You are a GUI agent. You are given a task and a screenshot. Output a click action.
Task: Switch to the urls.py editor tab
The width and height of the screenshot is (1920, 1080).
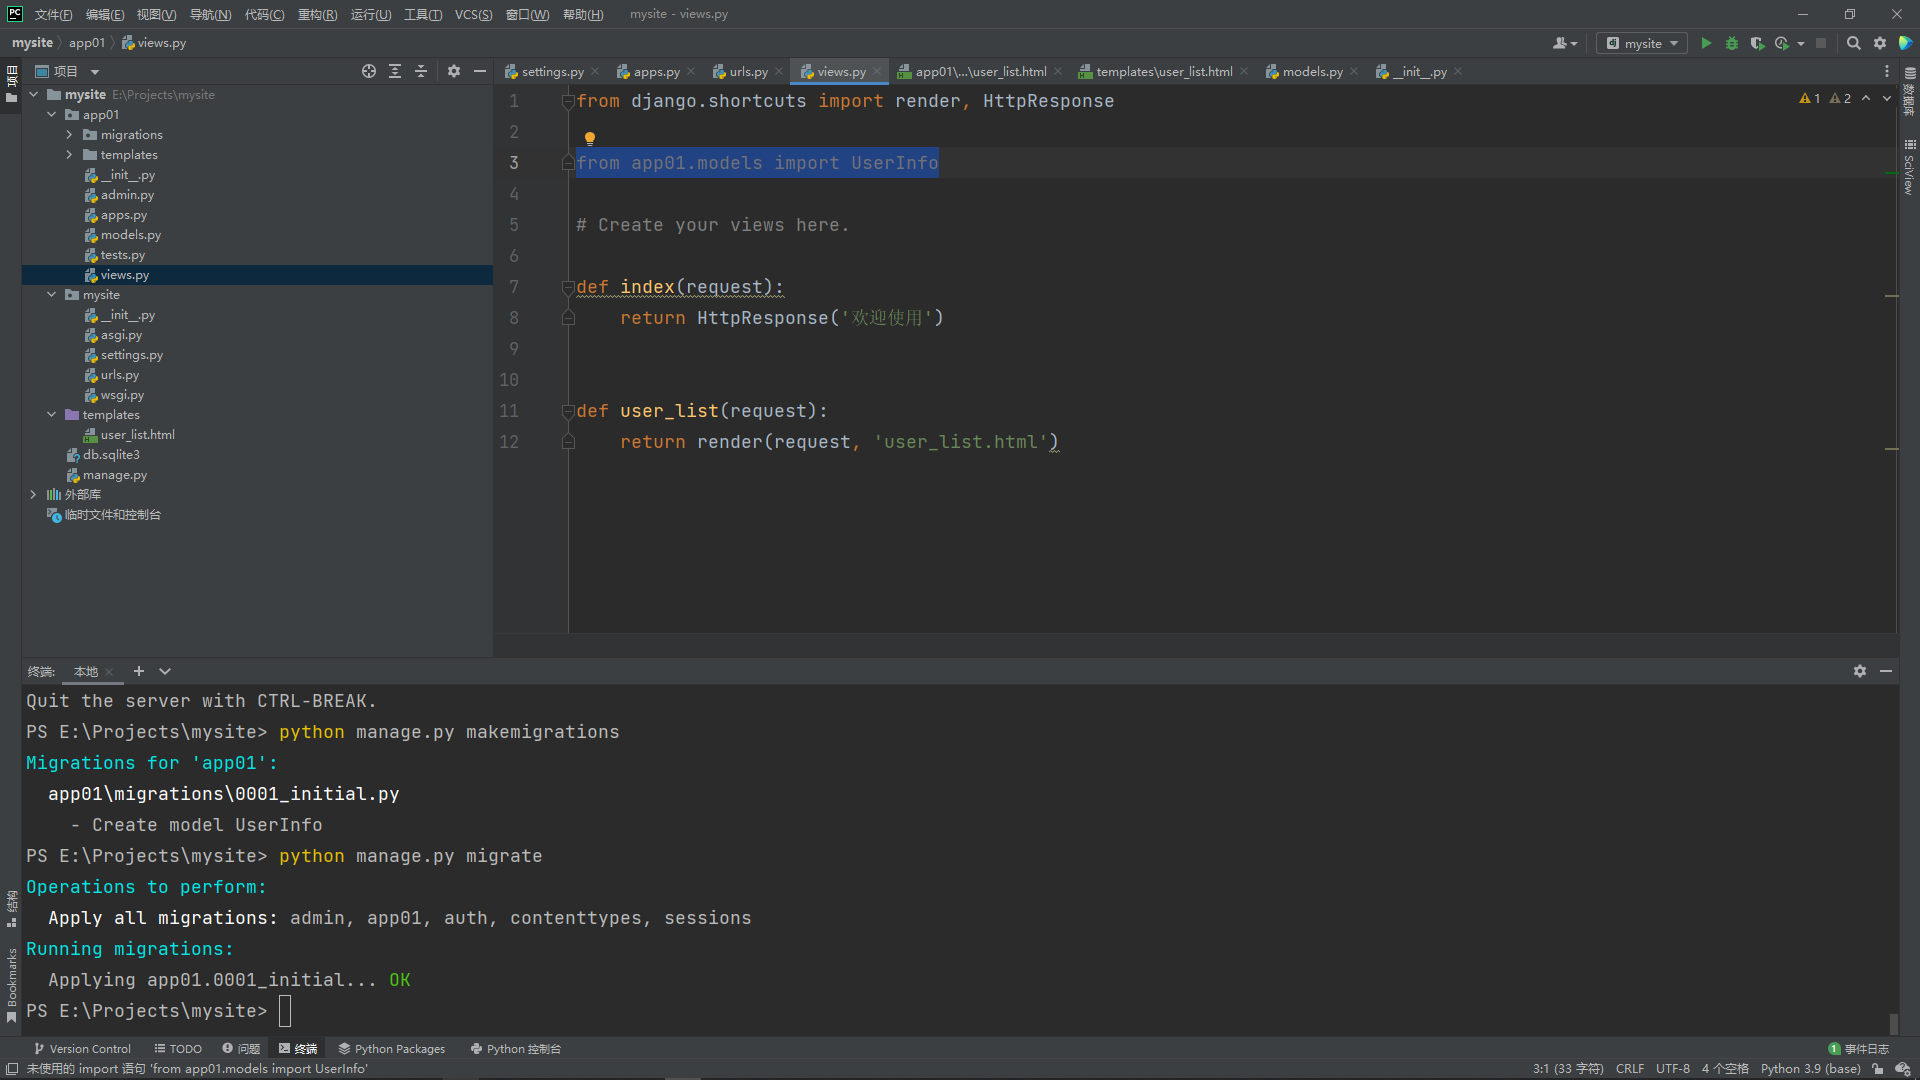748,71
